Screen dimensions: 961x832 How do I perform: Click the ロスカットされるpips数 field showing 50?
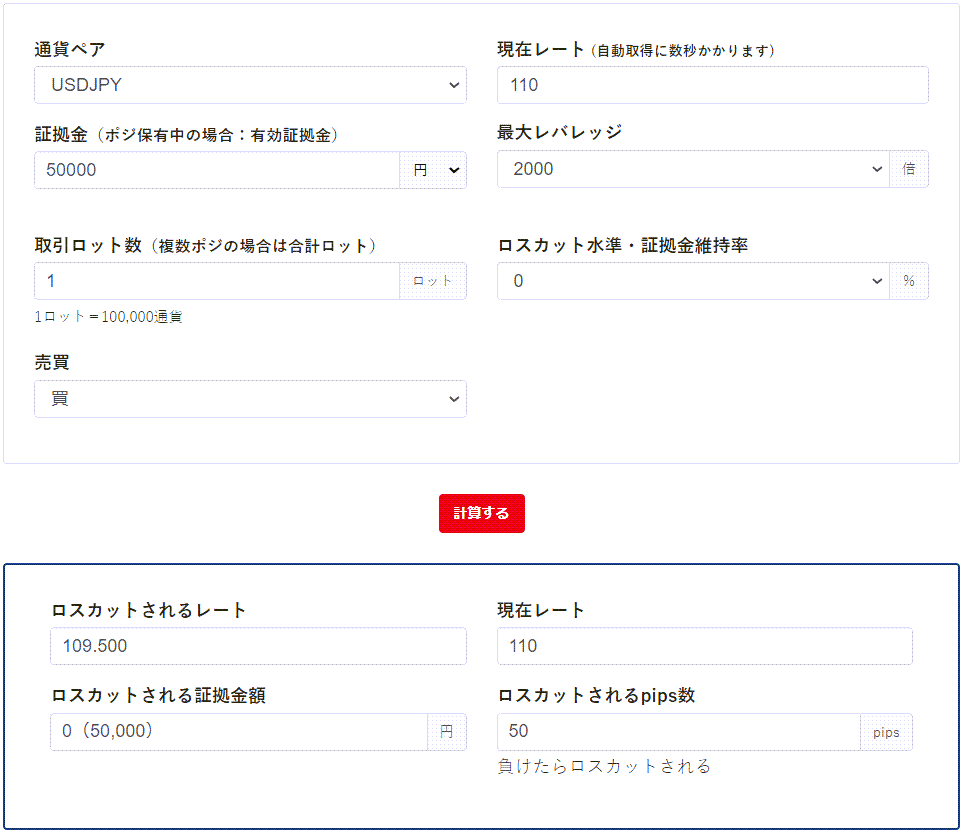click(x=678, y=732)
